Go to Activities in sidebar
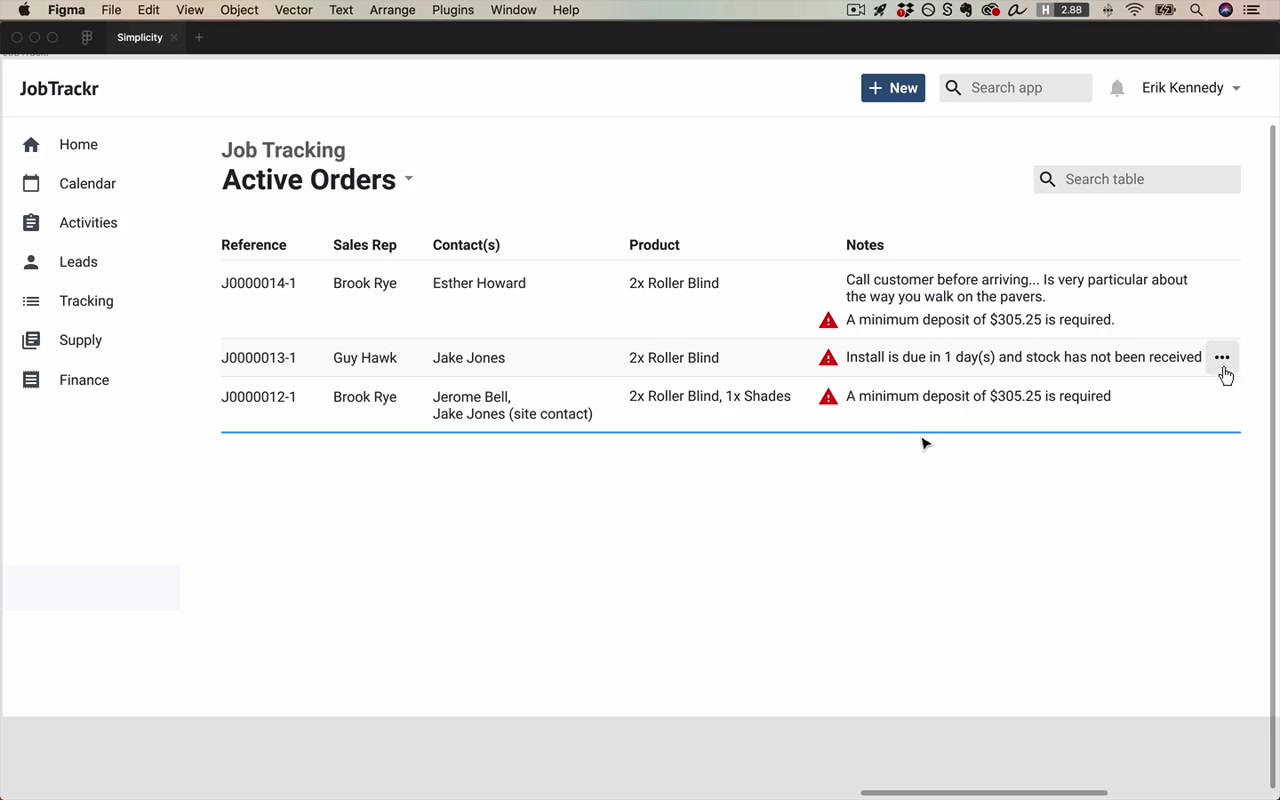 point(88,223)
